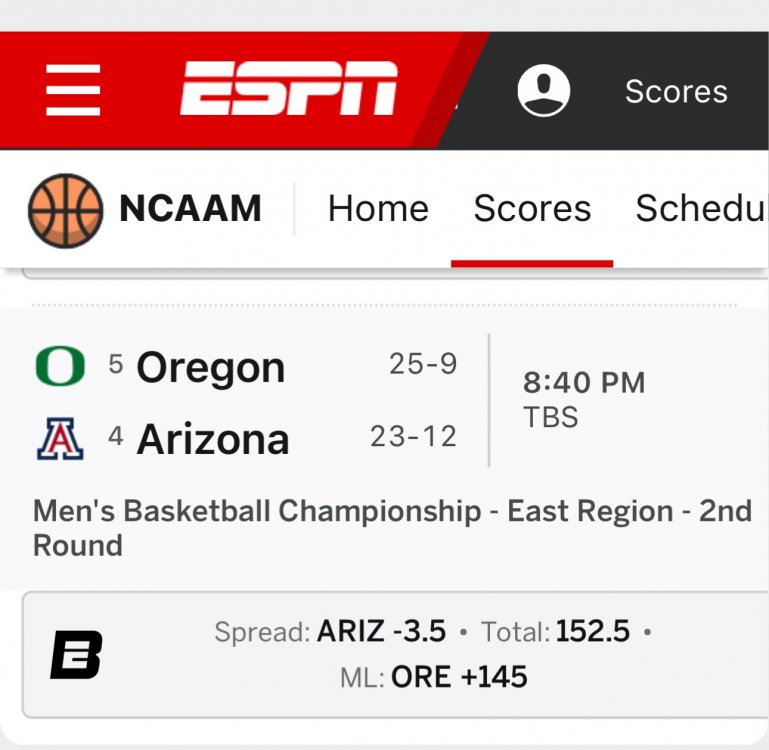Tap the ESPN BET logo
Image resolution: width=769 pixels, height=750 pixels.
(x=76, y=655)
